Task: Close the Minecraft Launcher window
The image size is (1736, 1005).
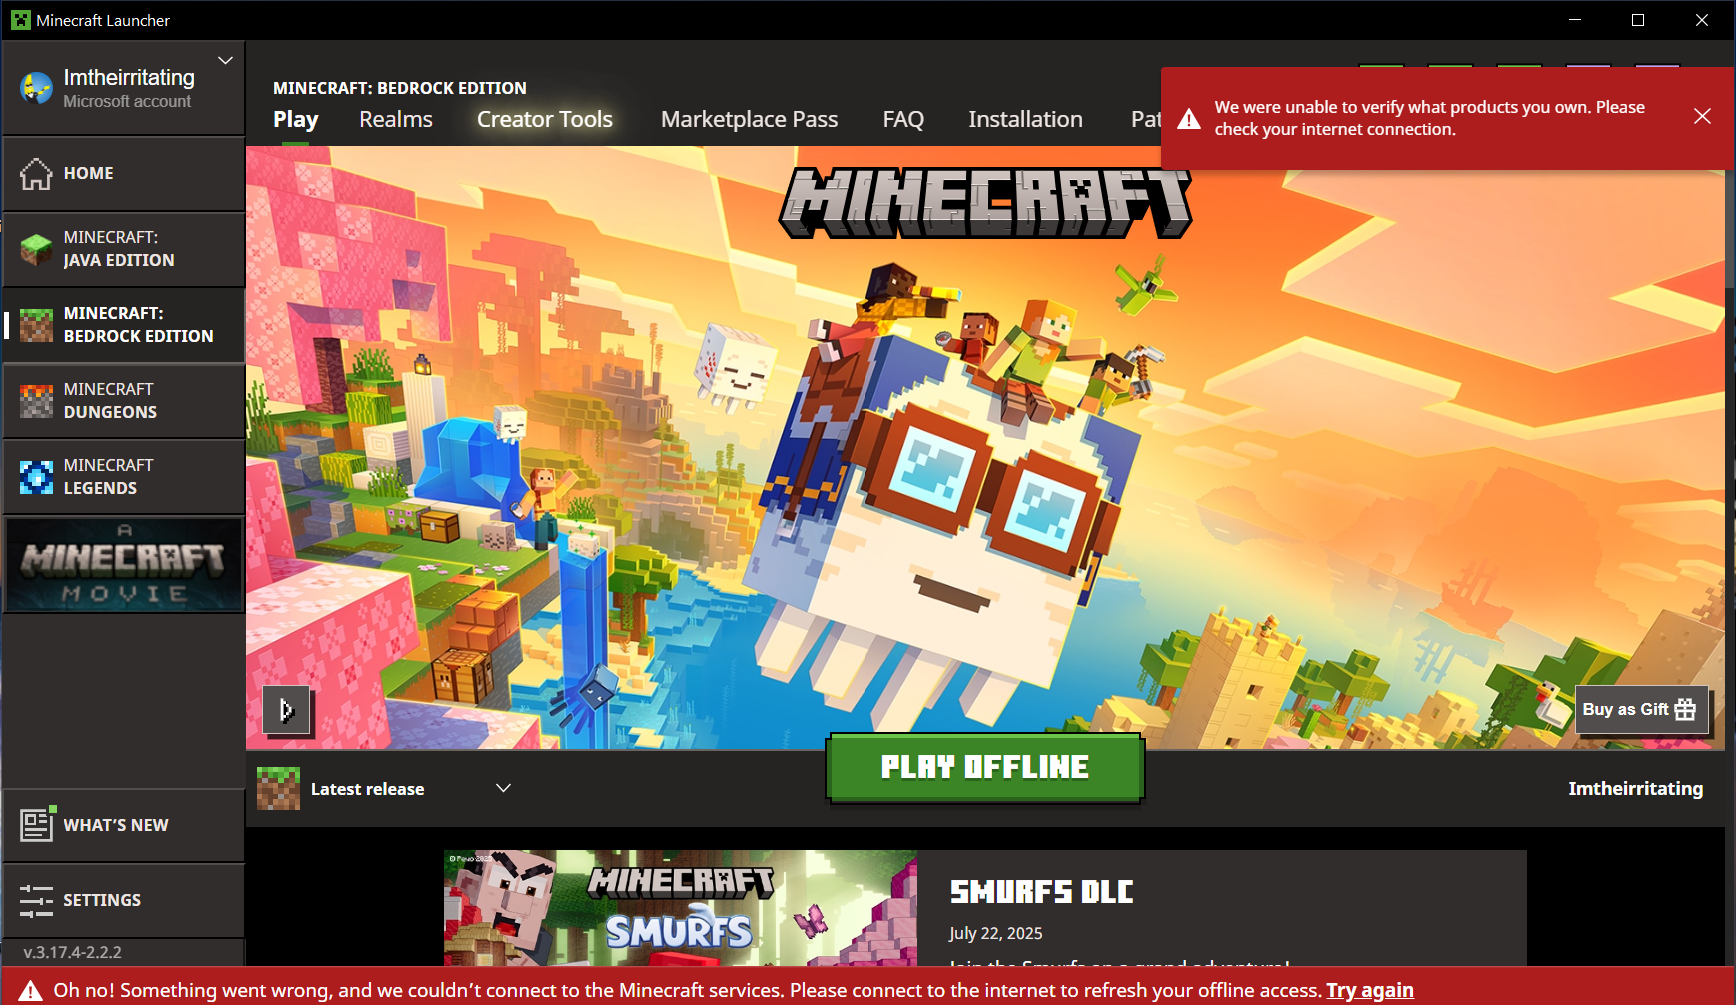Action: [x=1702, y=20]
